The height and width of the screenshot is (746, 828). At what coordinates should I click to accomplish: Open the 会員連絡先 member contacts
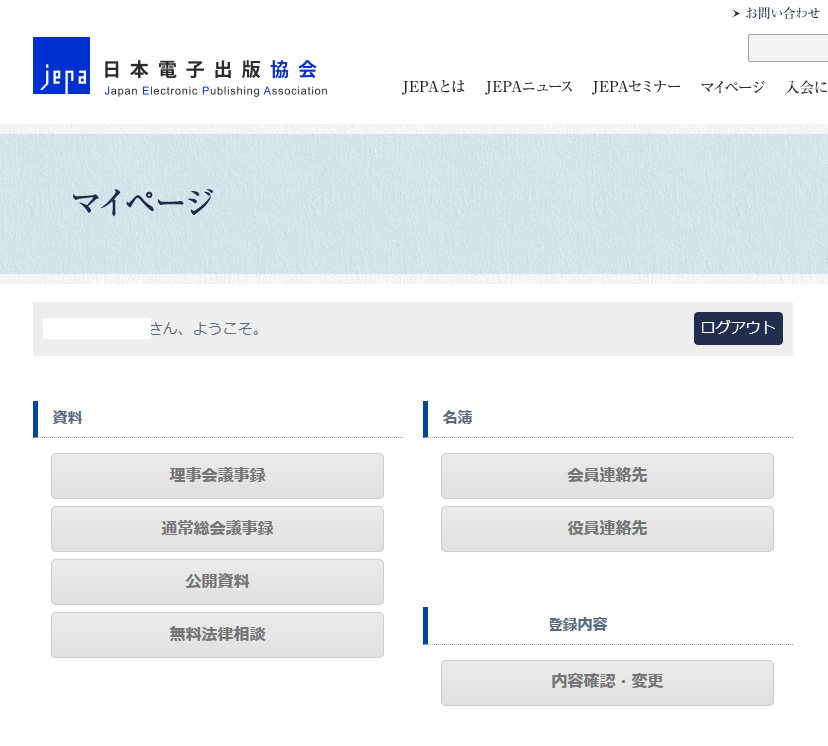pyautogui.click(x=607, y=476)
